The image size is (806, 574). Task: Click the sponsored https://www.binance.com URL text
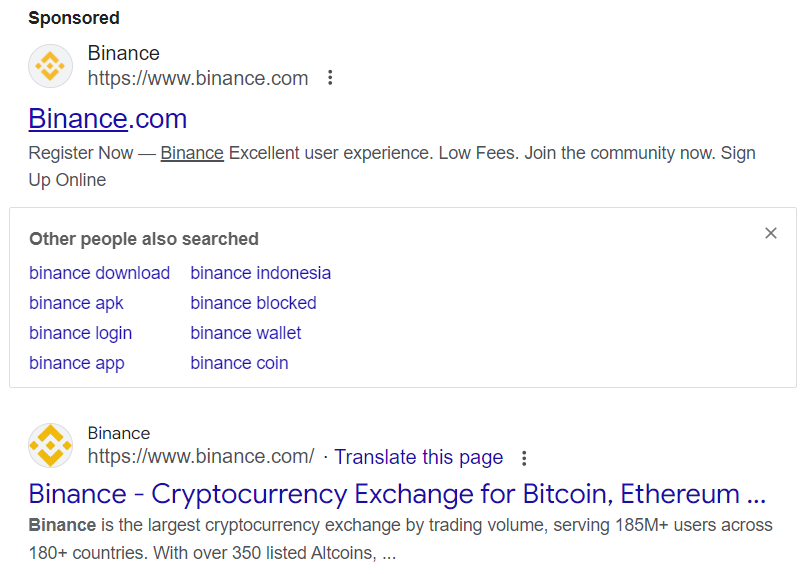tap(198, 78)
